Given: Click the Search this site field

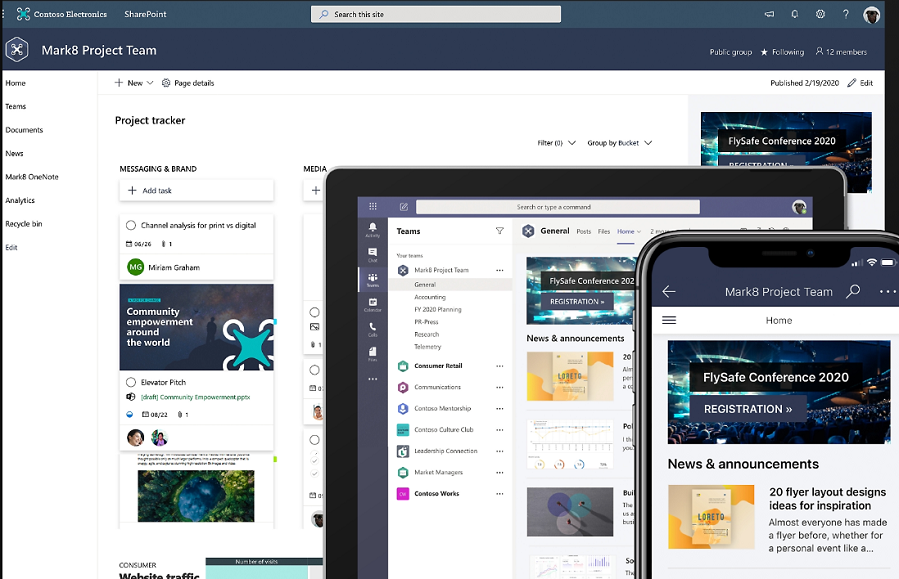Looking at the screenshot, I should 435,14.
